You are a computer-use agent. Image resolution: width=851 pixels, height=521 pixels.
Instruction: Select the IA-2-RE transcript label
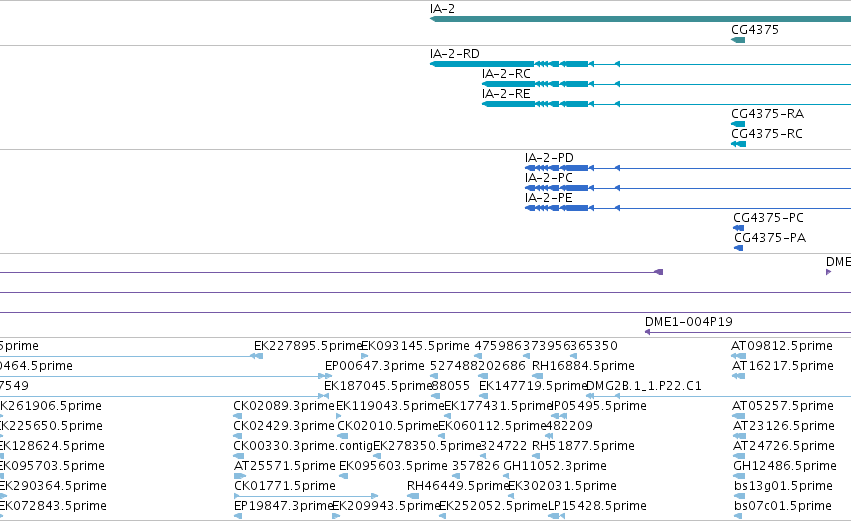click(506, 94)
